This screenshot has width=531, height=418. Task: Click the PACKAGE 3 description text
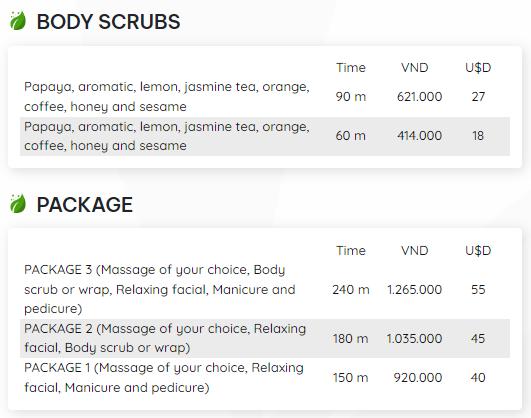coord(160,289)
